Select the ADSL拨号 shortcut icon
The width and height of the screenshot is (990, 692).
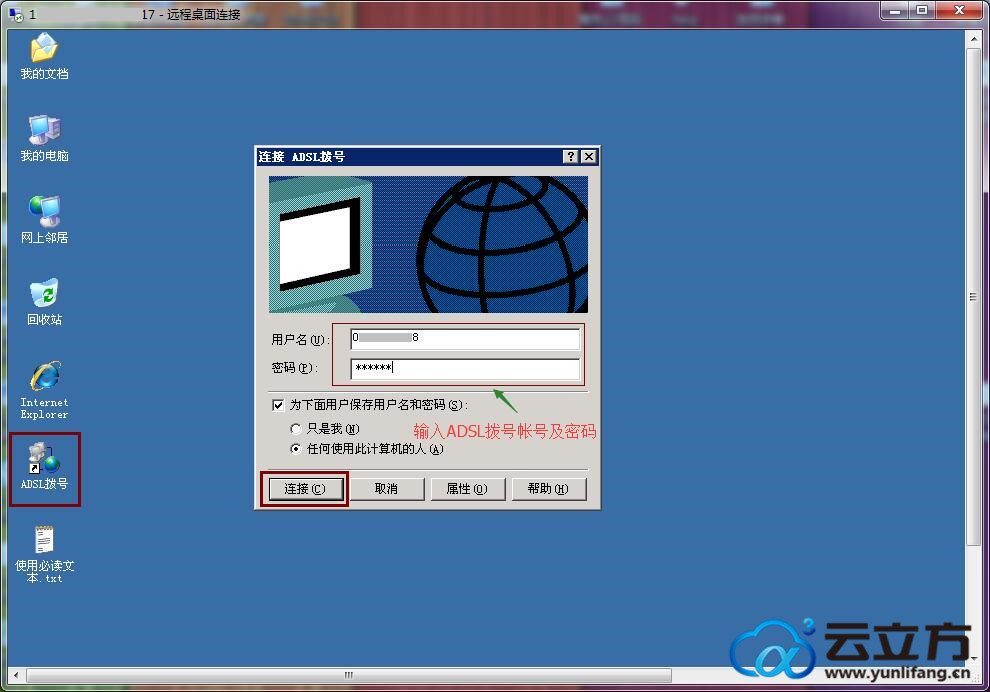point(44,467)
